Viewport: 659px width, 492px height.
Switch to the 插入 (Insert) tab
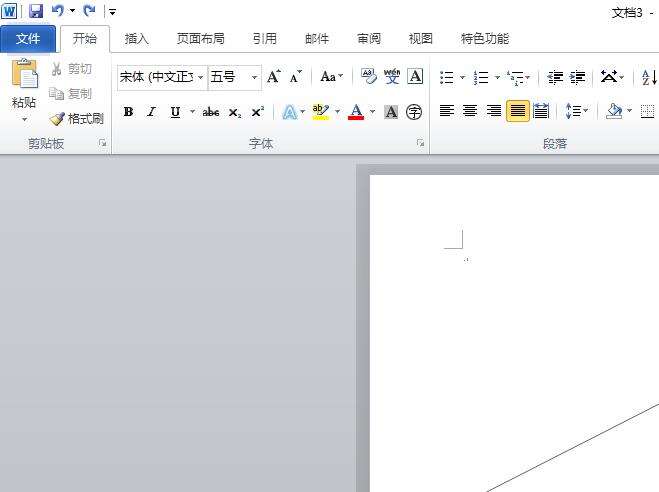point(136,39)
